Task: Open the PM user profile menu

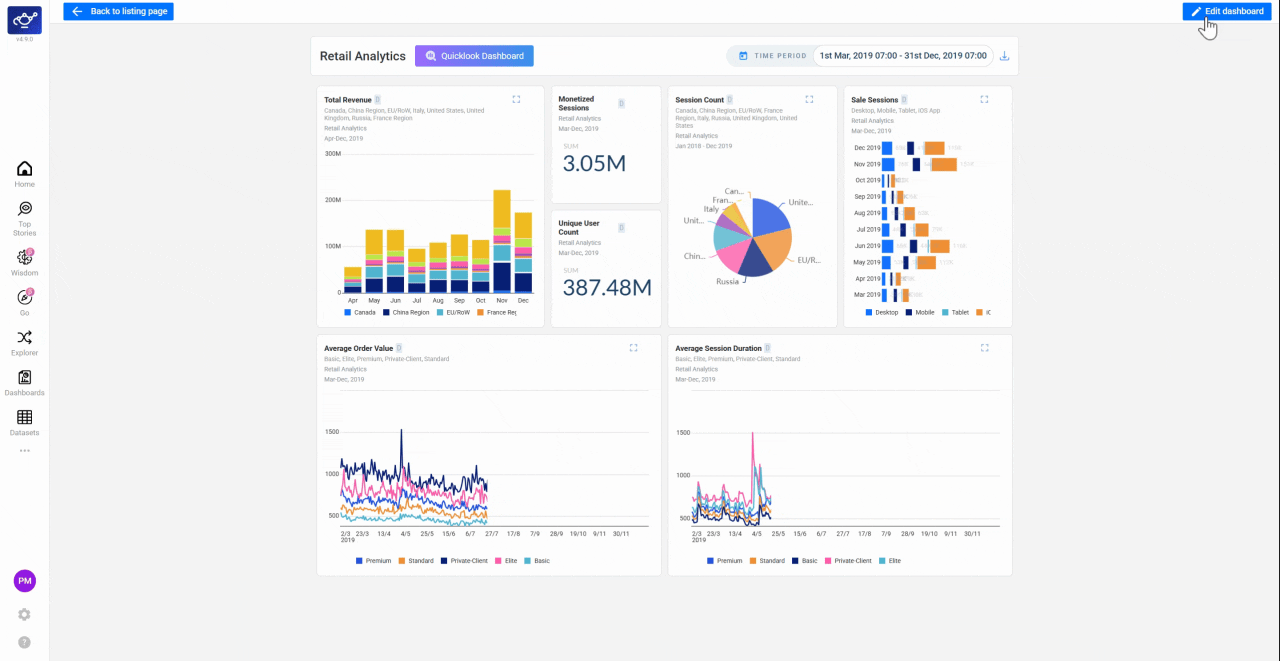Action: tap(25, 581)
